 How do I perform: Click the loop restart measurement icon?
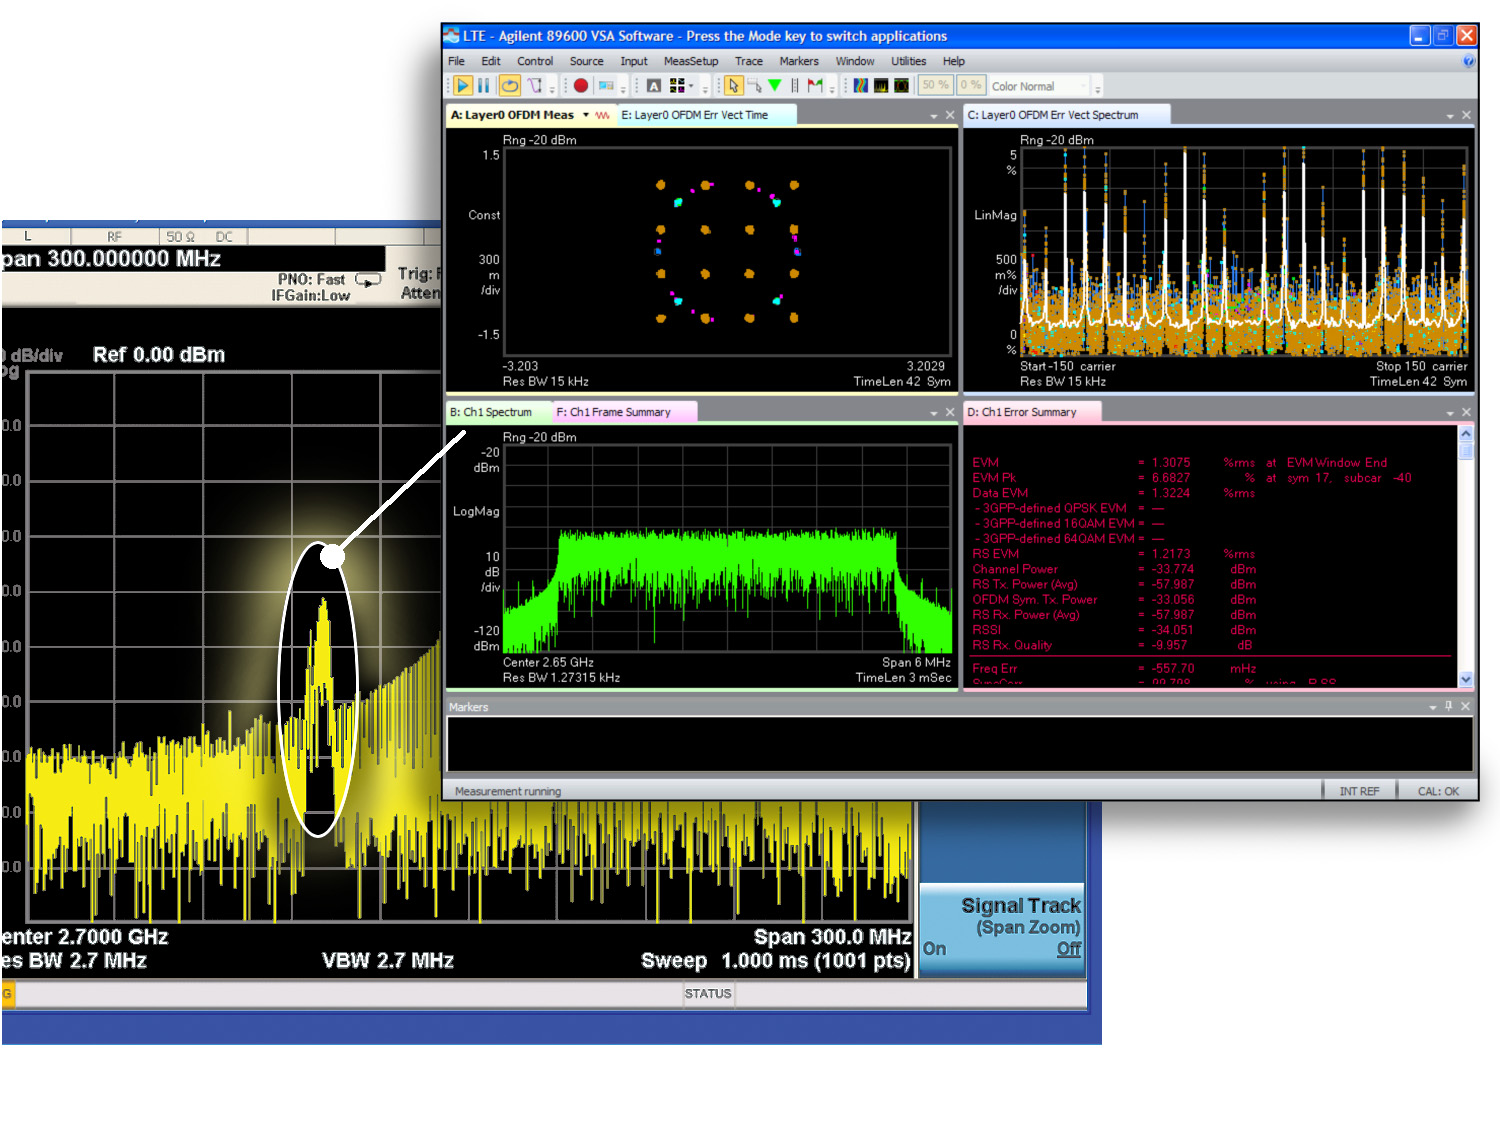[510, 86]
